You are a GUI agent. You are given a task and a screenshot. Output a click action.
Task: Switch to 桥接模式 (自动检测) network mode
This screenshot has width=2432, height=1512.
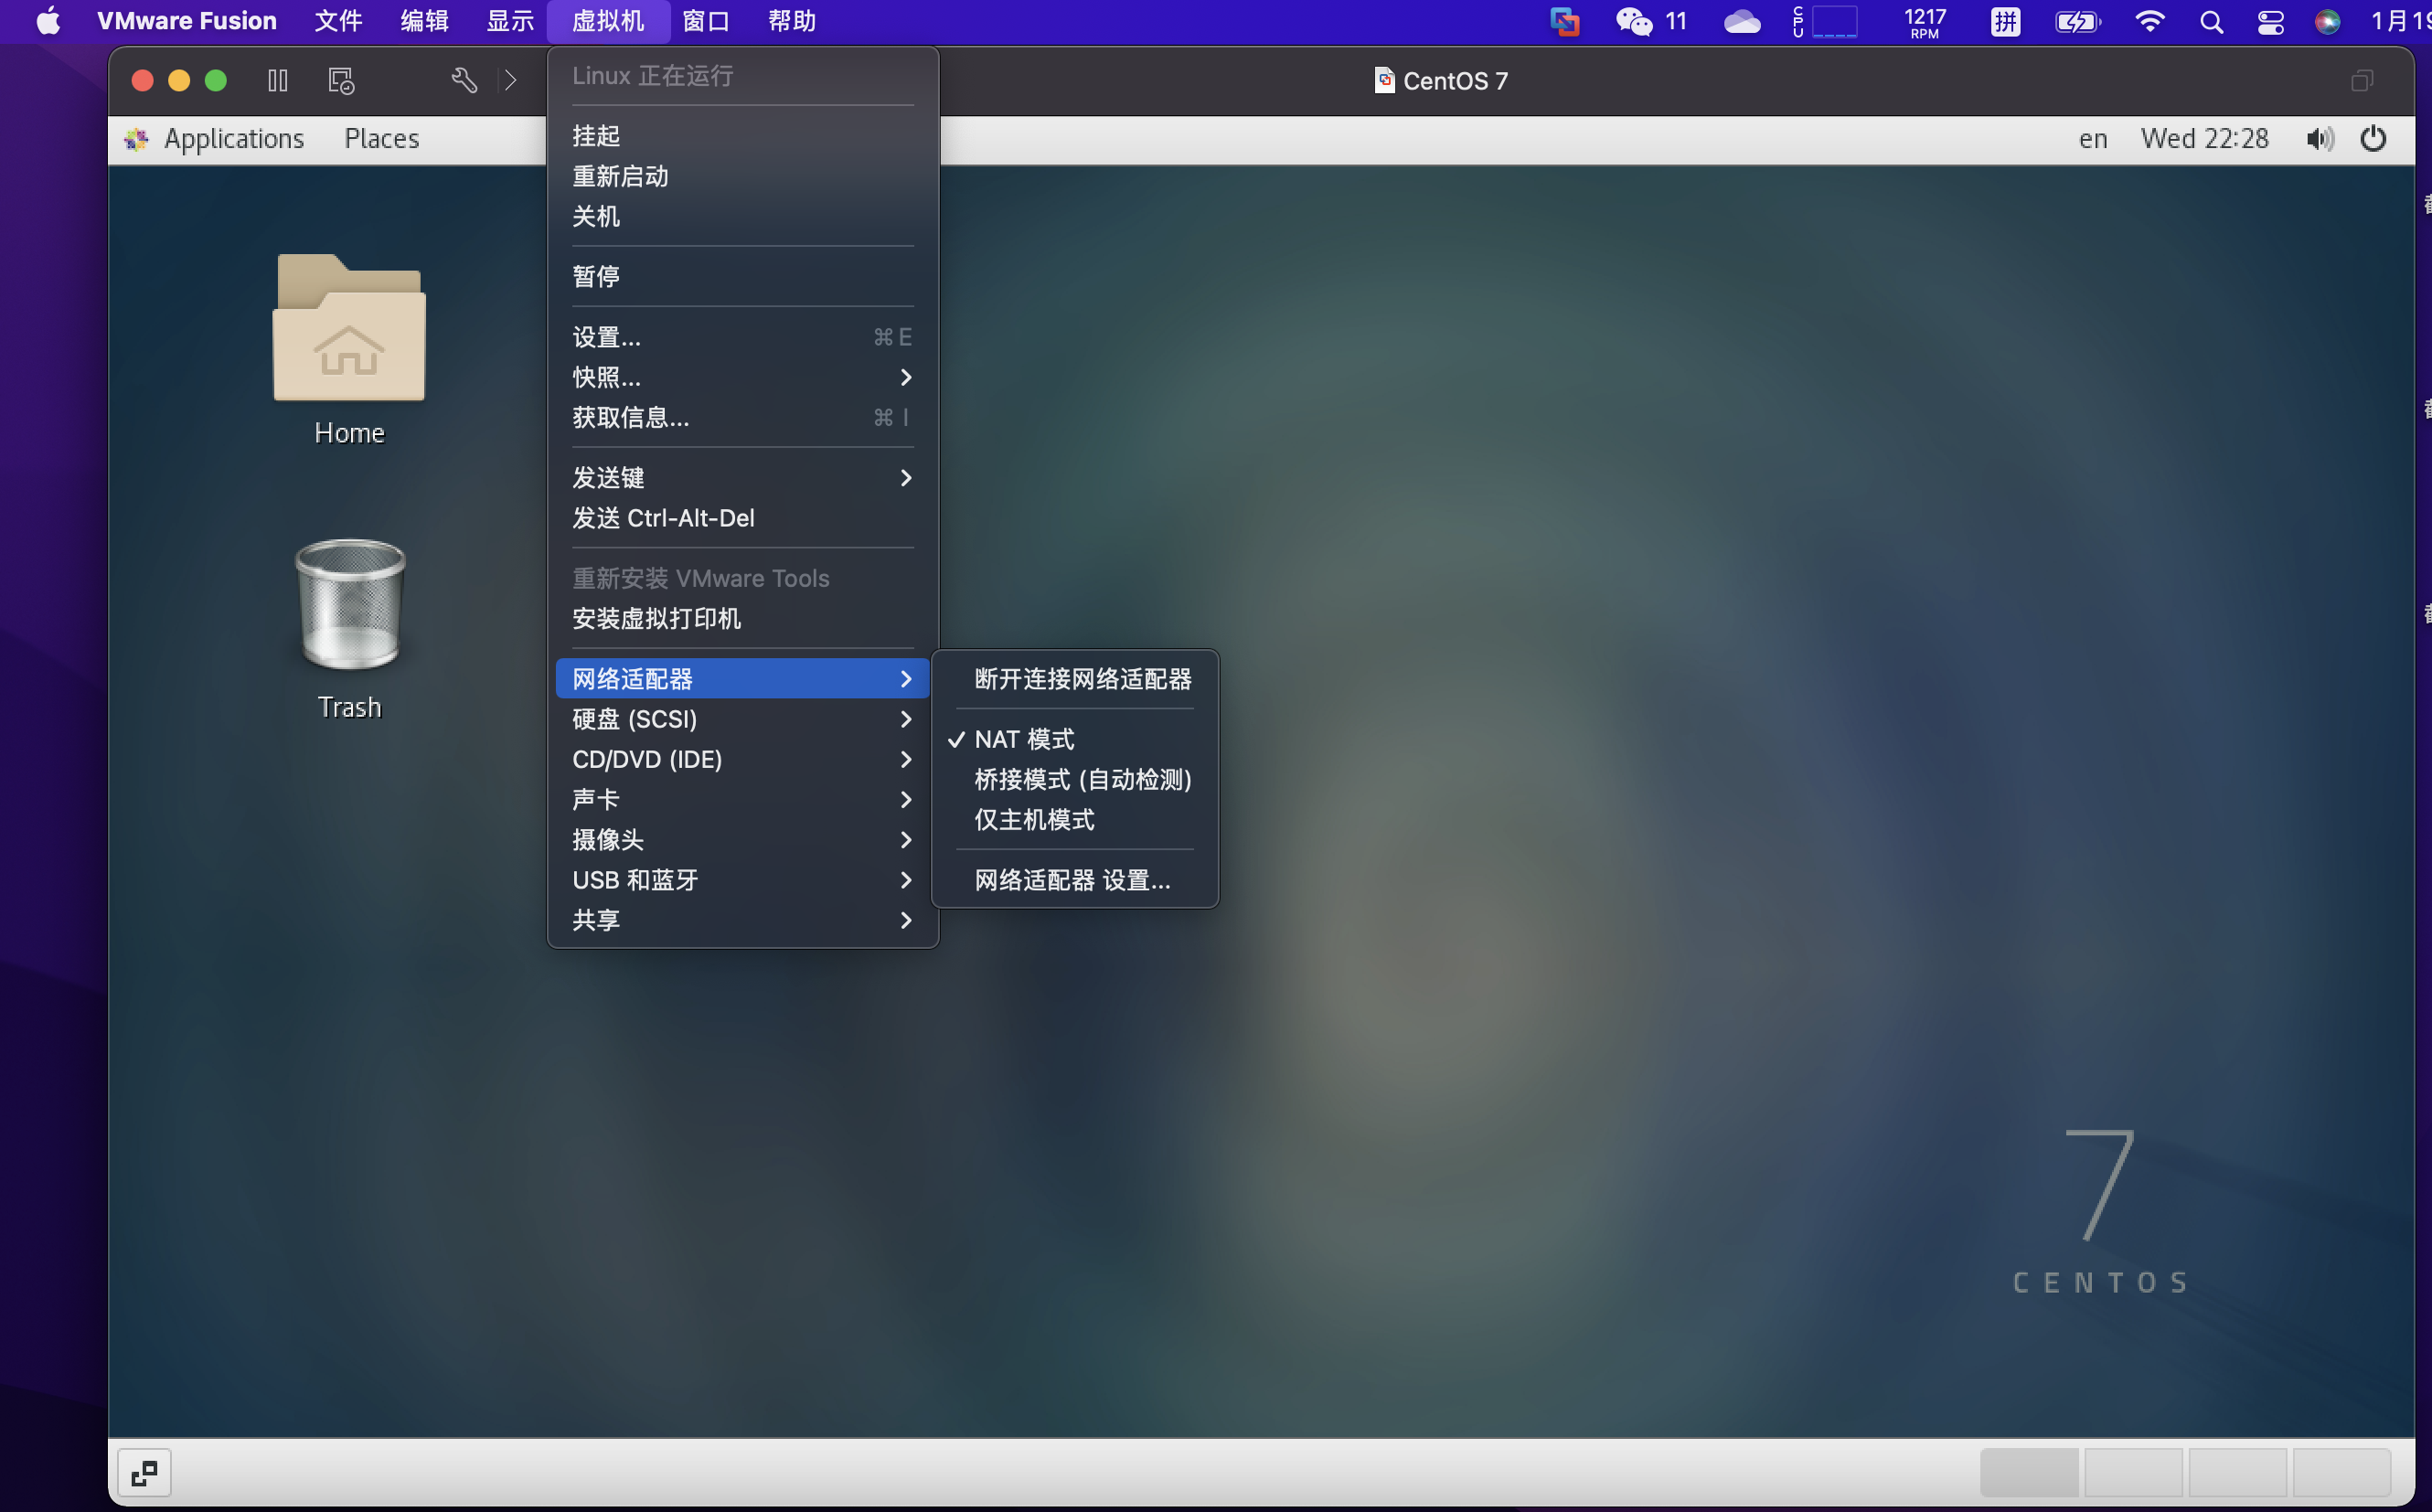click(x=1082, y=779)
